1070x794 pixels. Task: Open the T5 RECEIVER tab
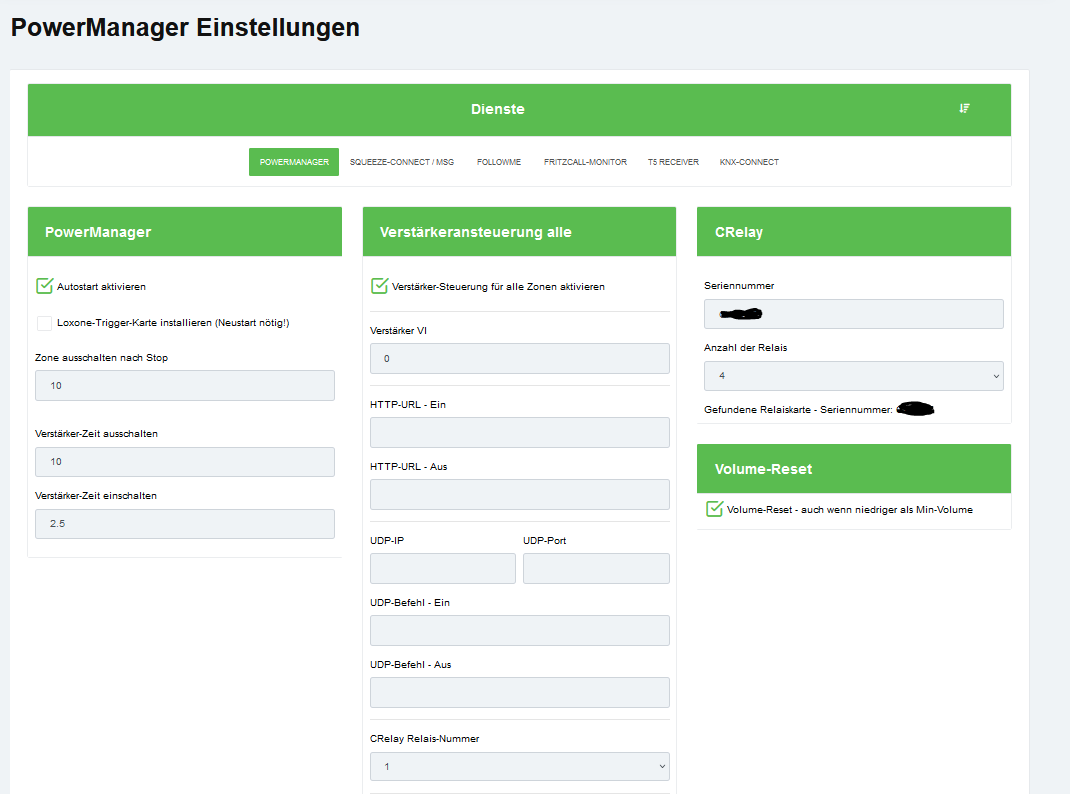[x=673, y=162]
